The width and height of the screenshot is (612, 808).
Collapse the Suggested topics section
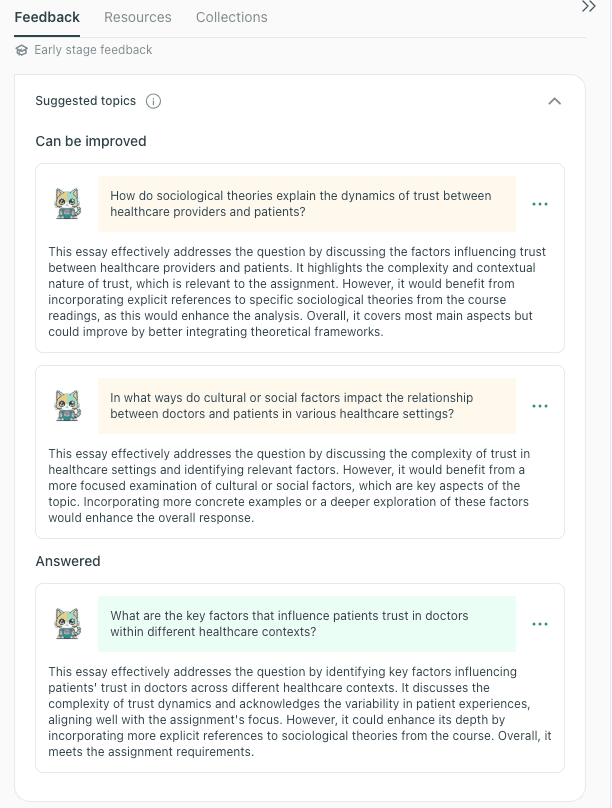coord(553,100)
